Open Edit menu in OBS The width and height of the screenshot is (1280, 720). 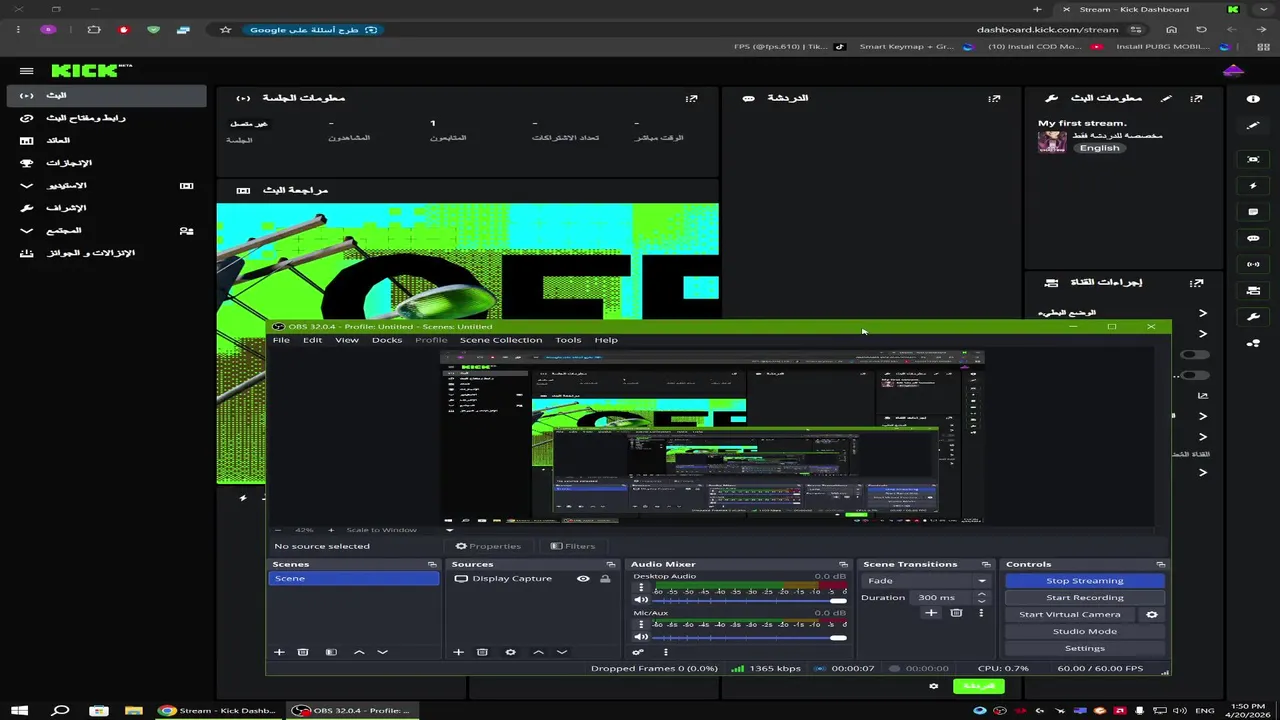point(313,340)
